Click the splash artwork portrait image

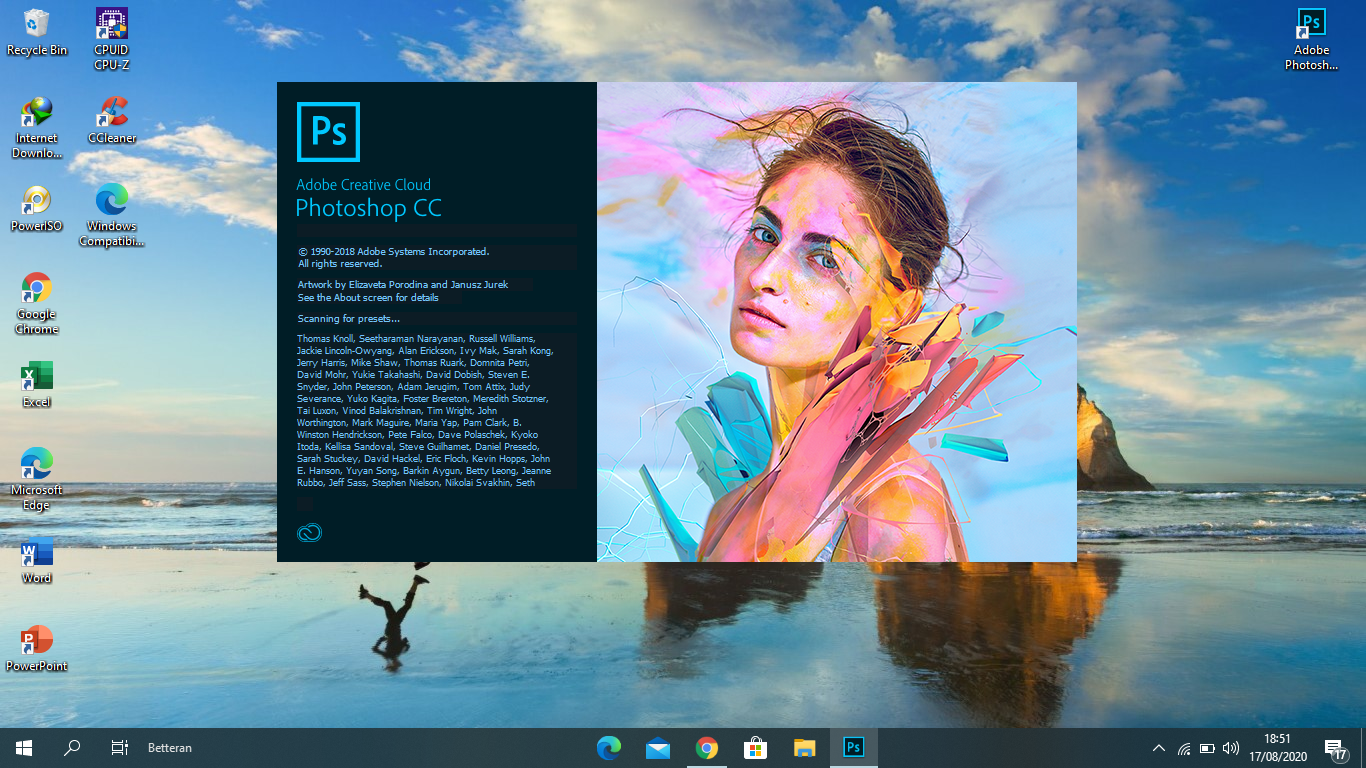tap(837, 322)
